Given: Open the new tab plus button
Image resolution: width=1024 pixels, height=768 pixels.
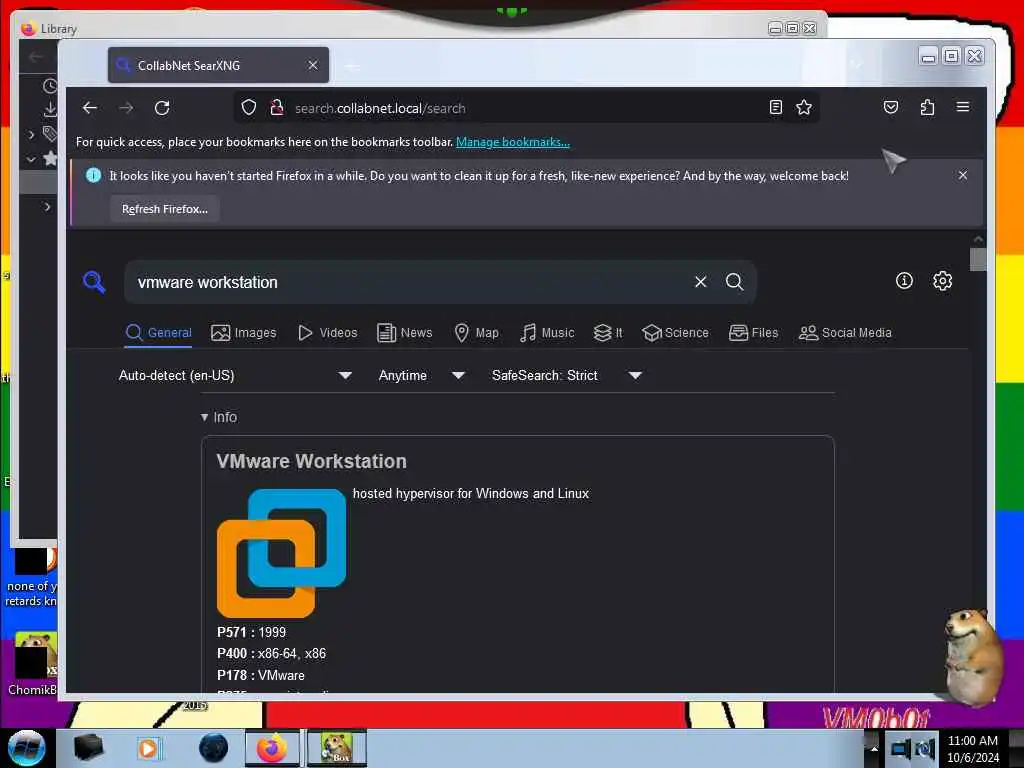Looking at the screenshot, I should (351, 65).
